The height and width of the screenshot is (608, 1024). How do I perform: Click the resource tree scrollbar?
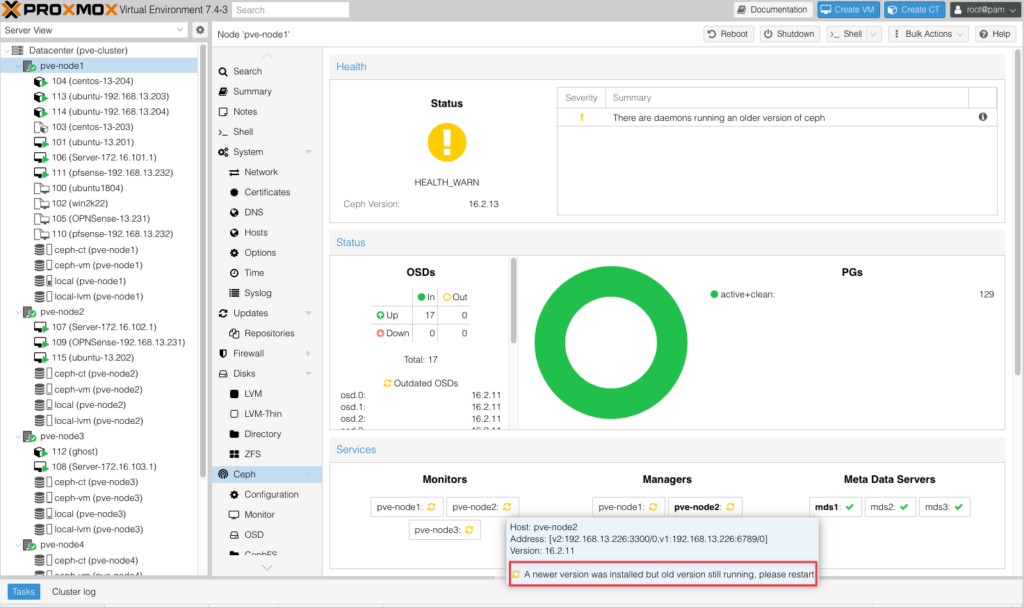click(x=202, y=261)
